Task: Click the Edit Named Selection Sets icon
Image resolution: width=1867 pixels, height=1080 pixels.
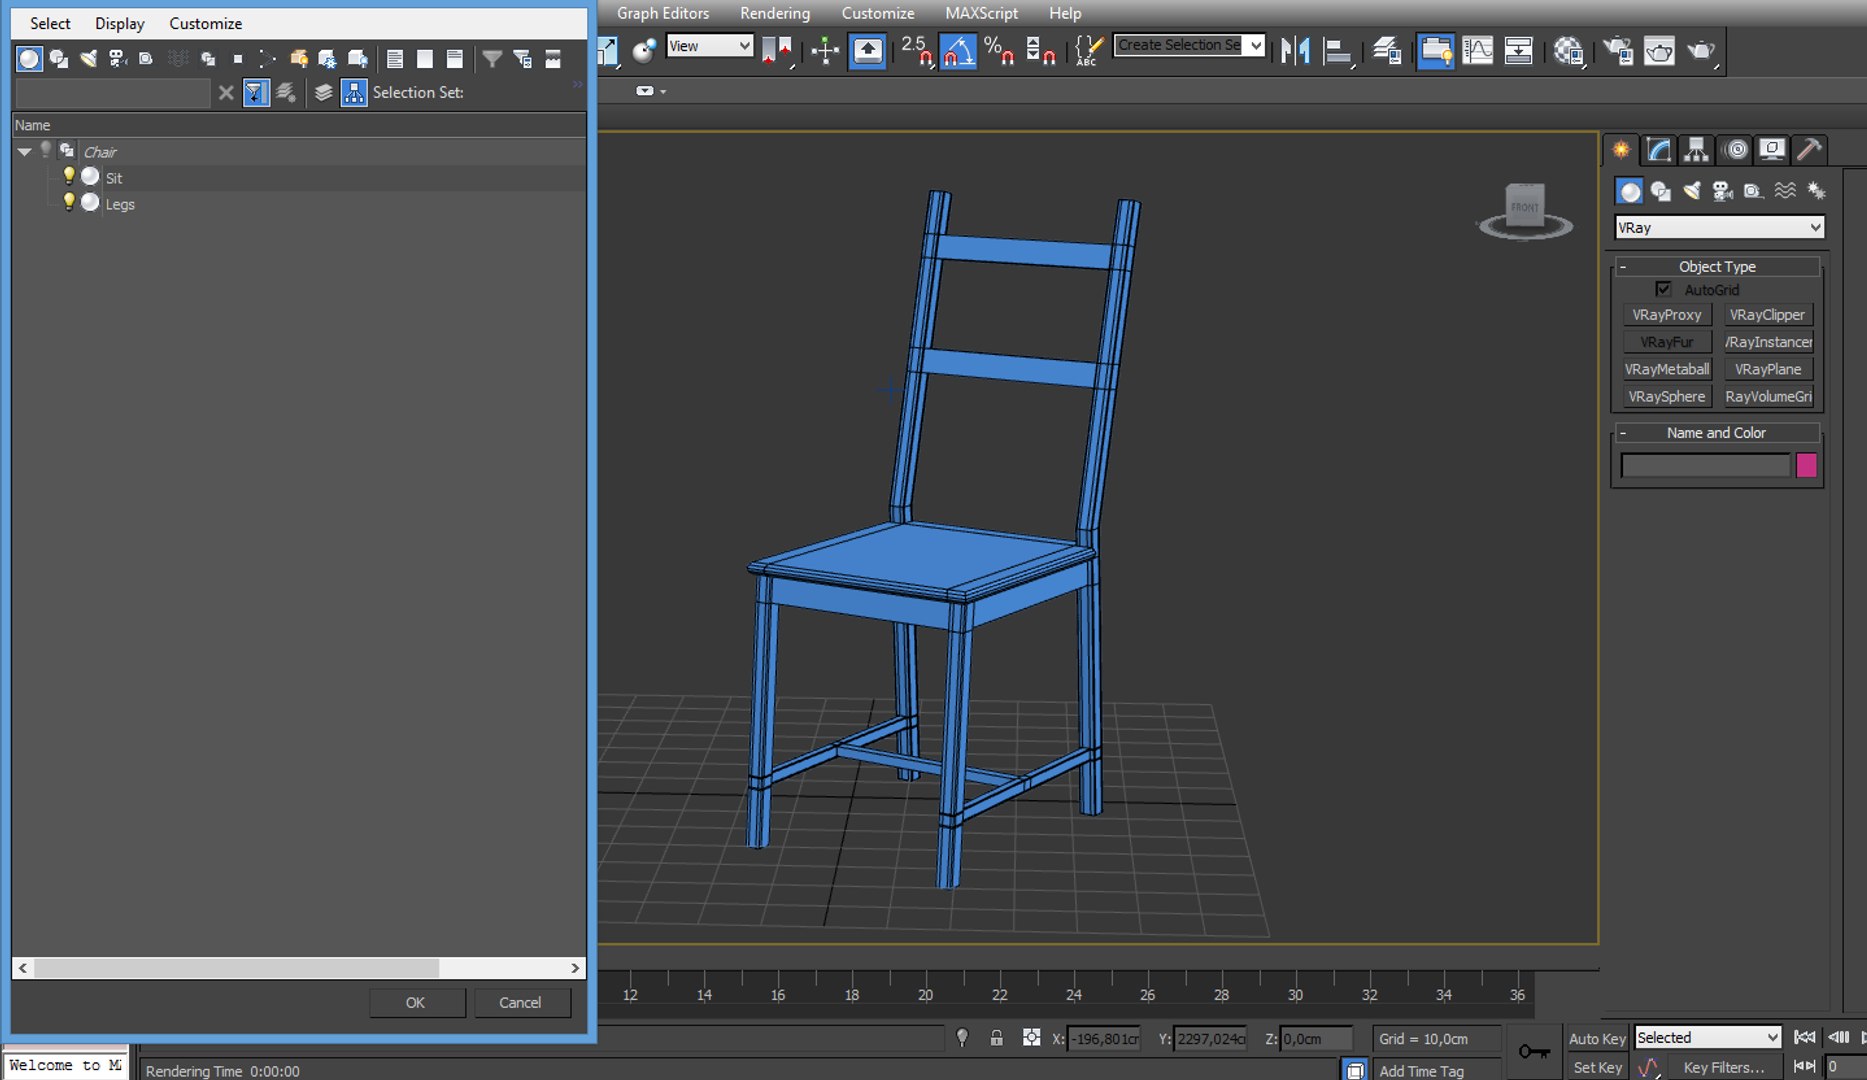Action: [1088, 50]
